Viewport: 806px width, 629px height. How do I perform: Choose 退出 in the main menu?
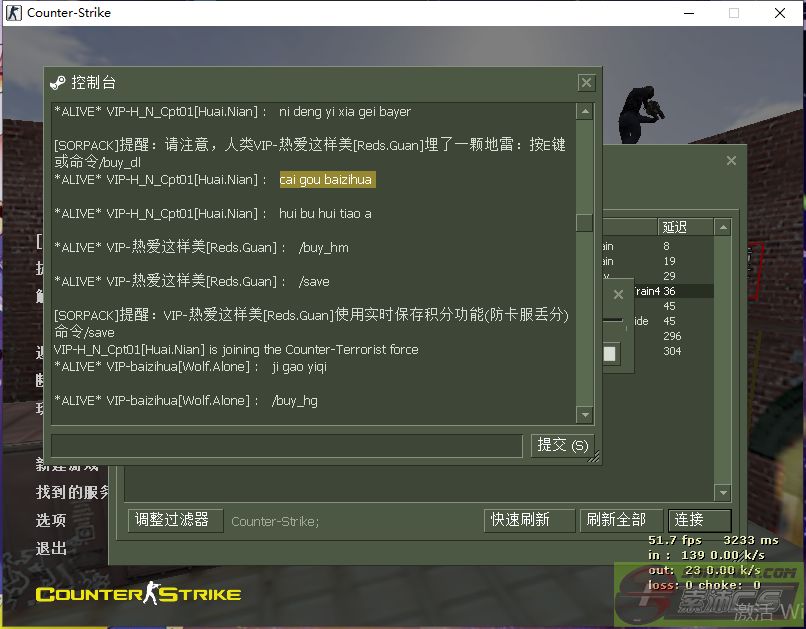(x=51, y=548)
